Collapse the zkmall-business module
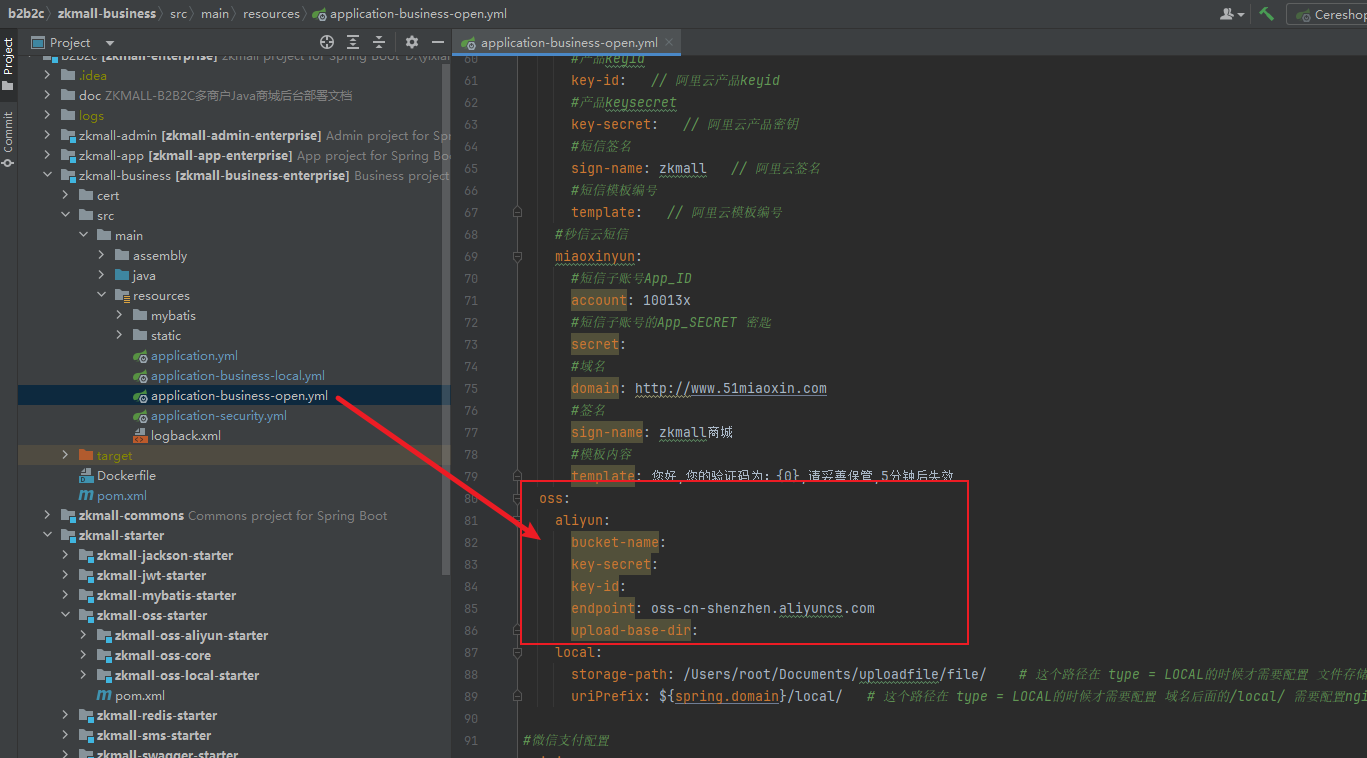Viewport: 1367px width, 758px height. tap(48, 176)
